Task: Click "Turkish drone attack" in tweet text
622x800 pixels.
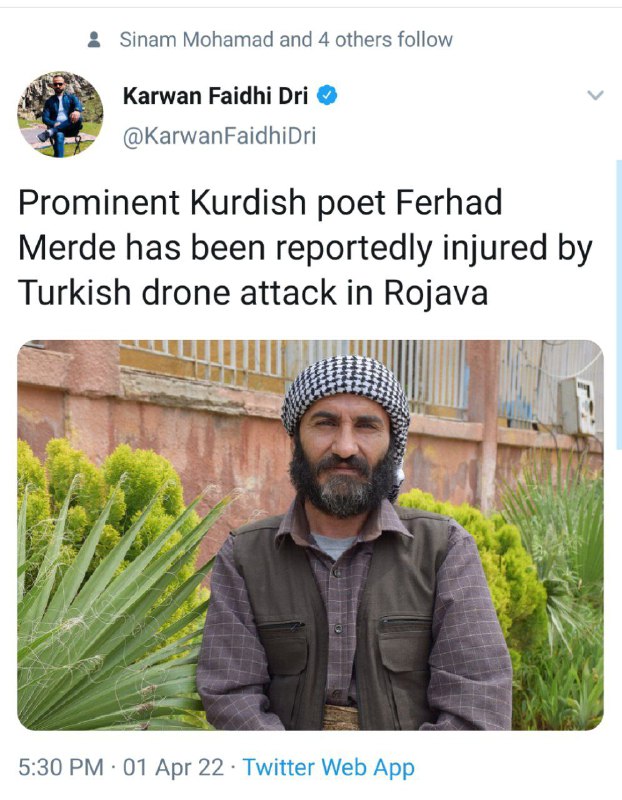Action: 178,293
